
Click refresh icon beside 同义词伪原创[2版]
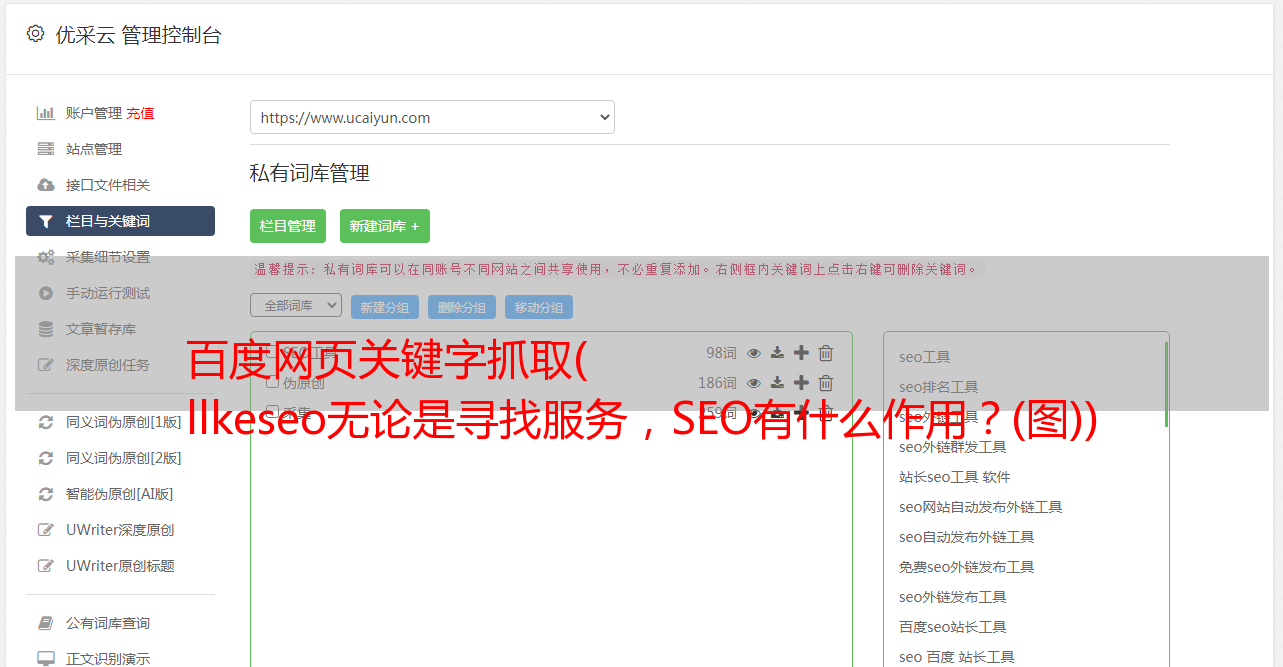click(x=46, y=458)
